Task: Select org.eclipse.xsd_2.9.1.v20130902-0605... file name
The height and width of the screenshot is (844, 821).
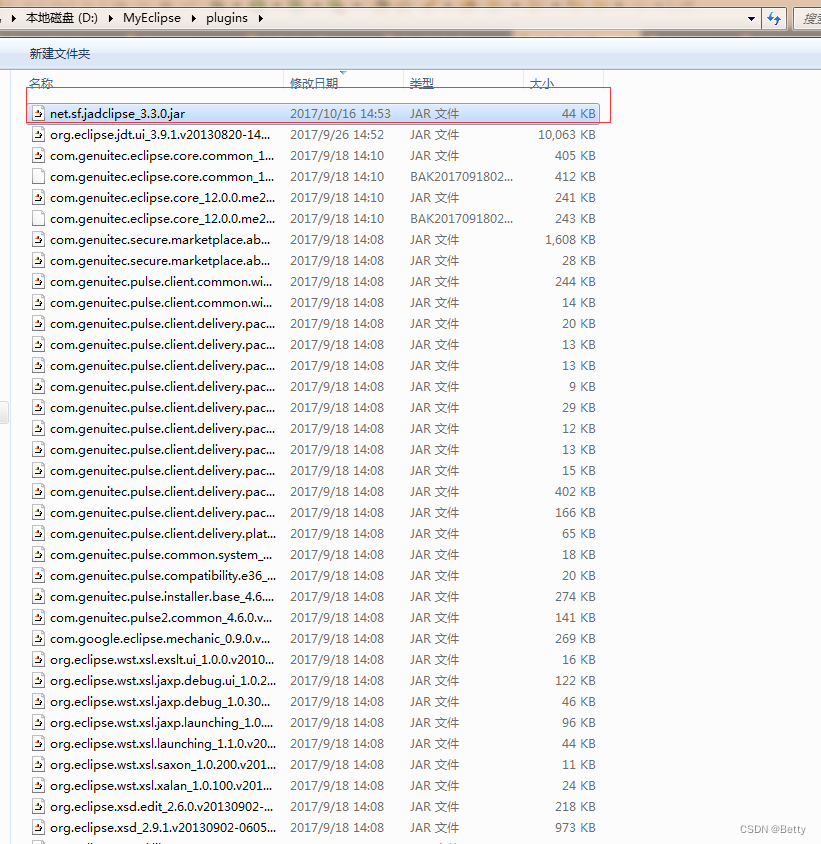Action: coord(163,827)
